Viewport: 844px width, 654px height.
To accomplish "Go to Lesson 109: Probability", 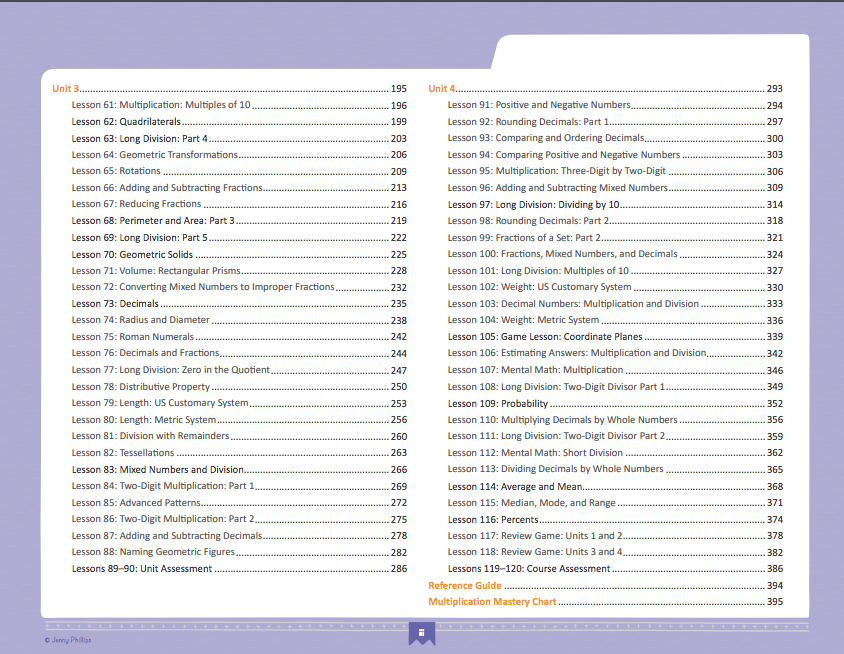I will (498, 404).
